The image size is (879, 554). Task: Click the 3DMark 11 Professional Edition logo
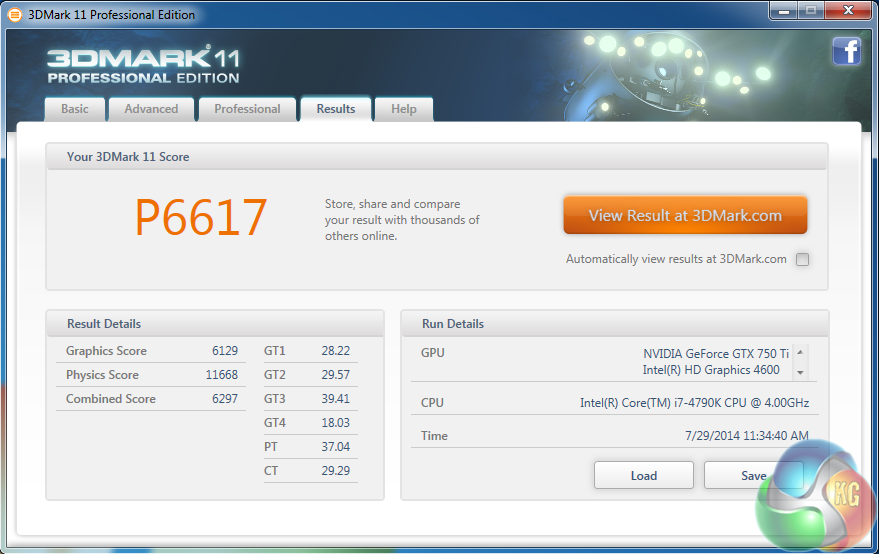click(144, 66)
